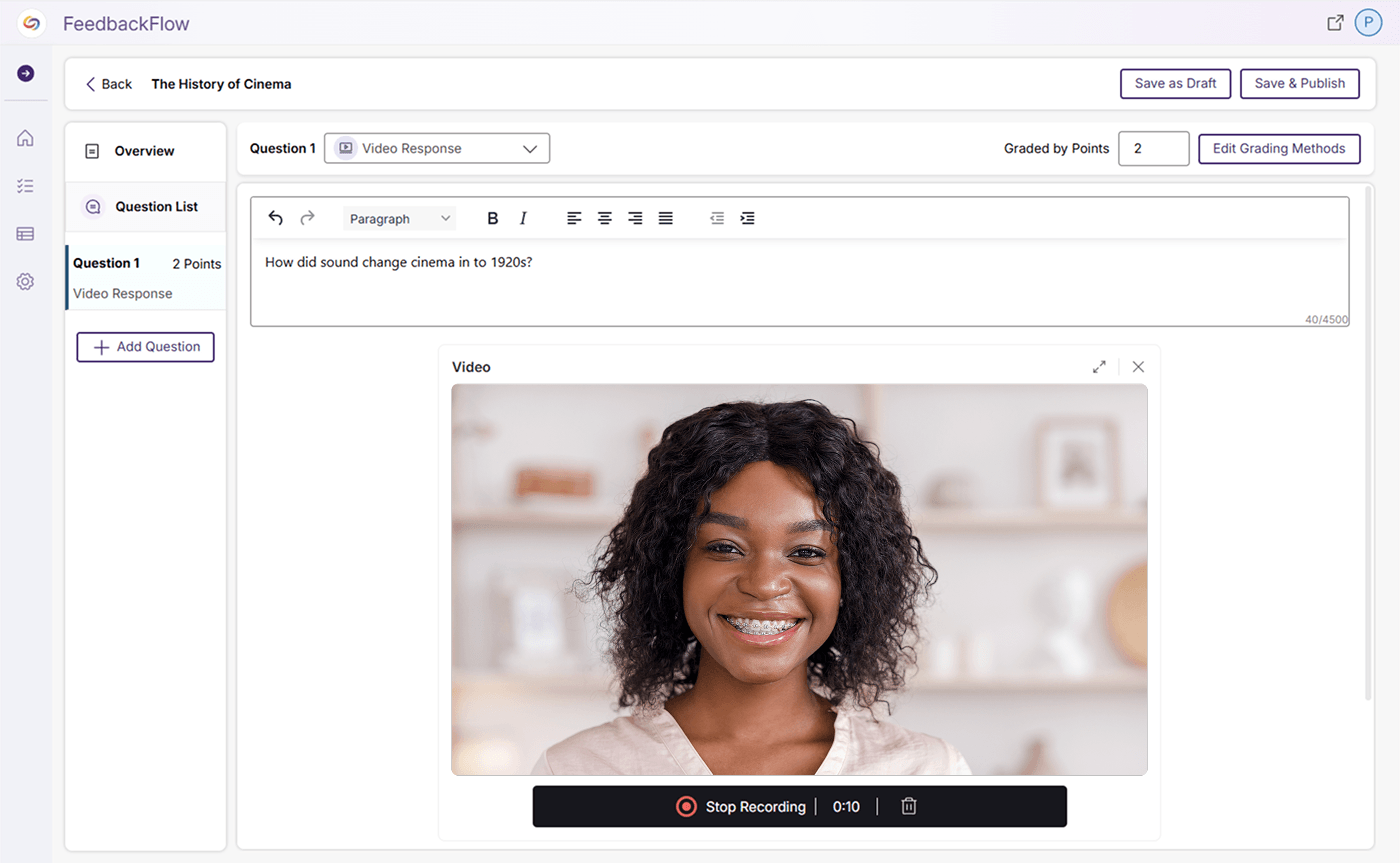This screenshot has height=863, width=1400.
Task: Open the Video Response question type dropdown
Action: click(437, 148)
